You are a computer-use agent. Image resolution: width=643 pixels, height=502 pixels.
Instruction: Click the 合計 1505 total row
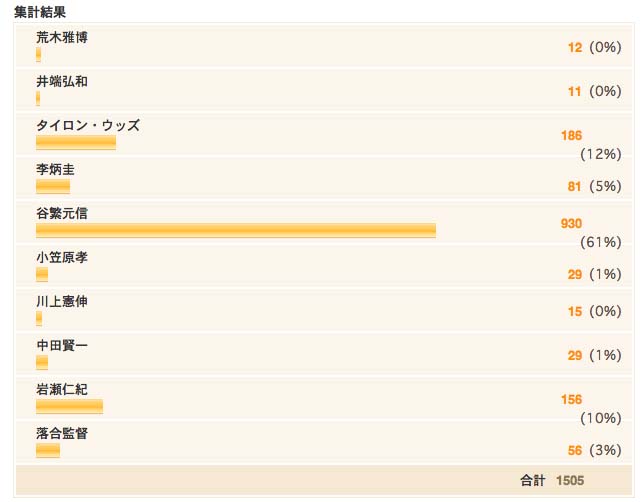324,480
